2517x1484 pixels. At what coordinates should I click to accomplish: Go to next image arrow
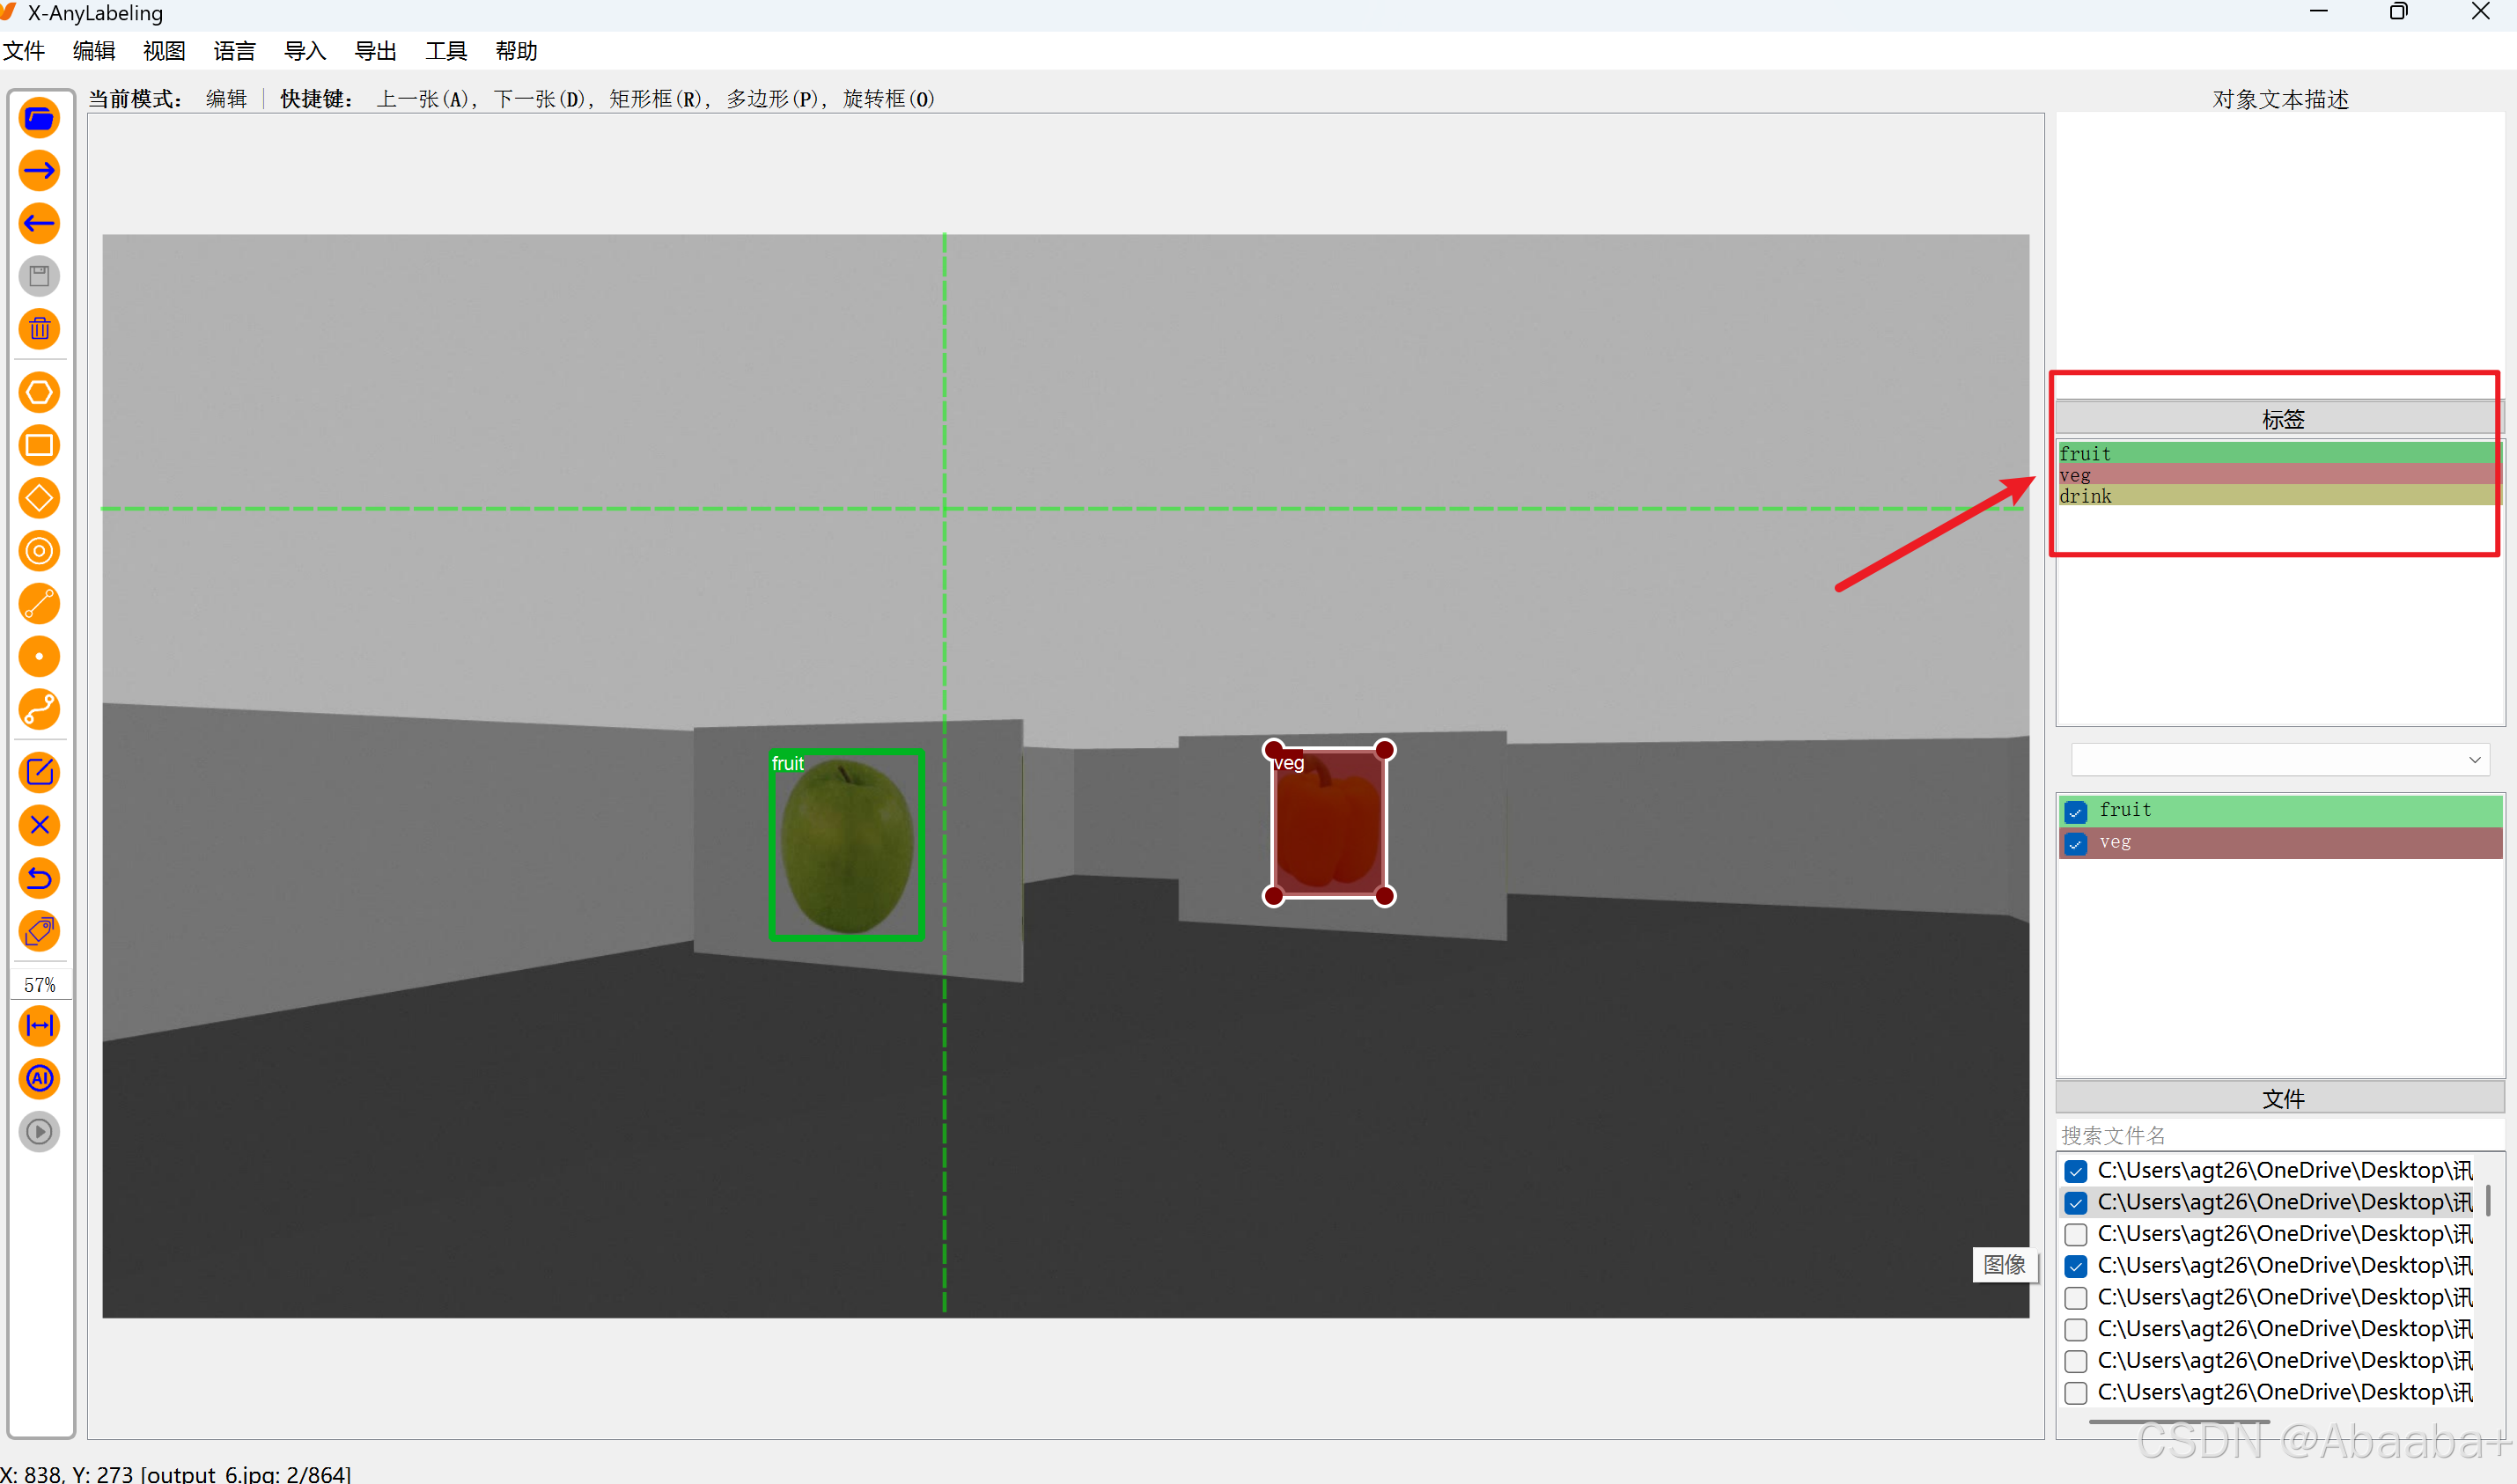[x=39, y=171]
